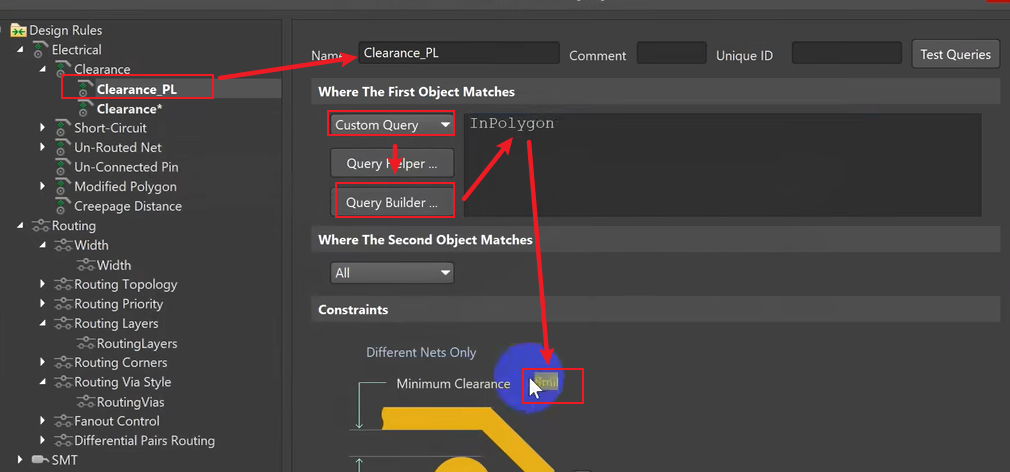
Task: Click the Minimum Clearance label
Action: (x=453, y=384)
